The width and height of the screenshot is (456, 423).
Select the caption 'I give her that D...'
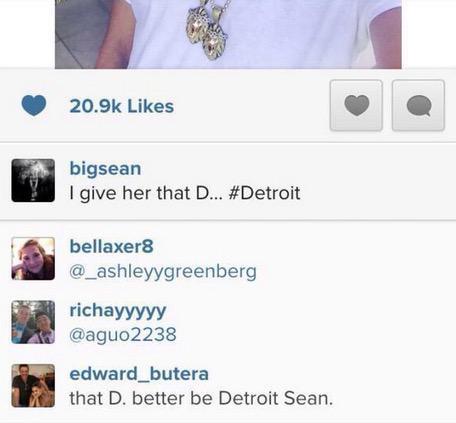(x=145, y=193)
